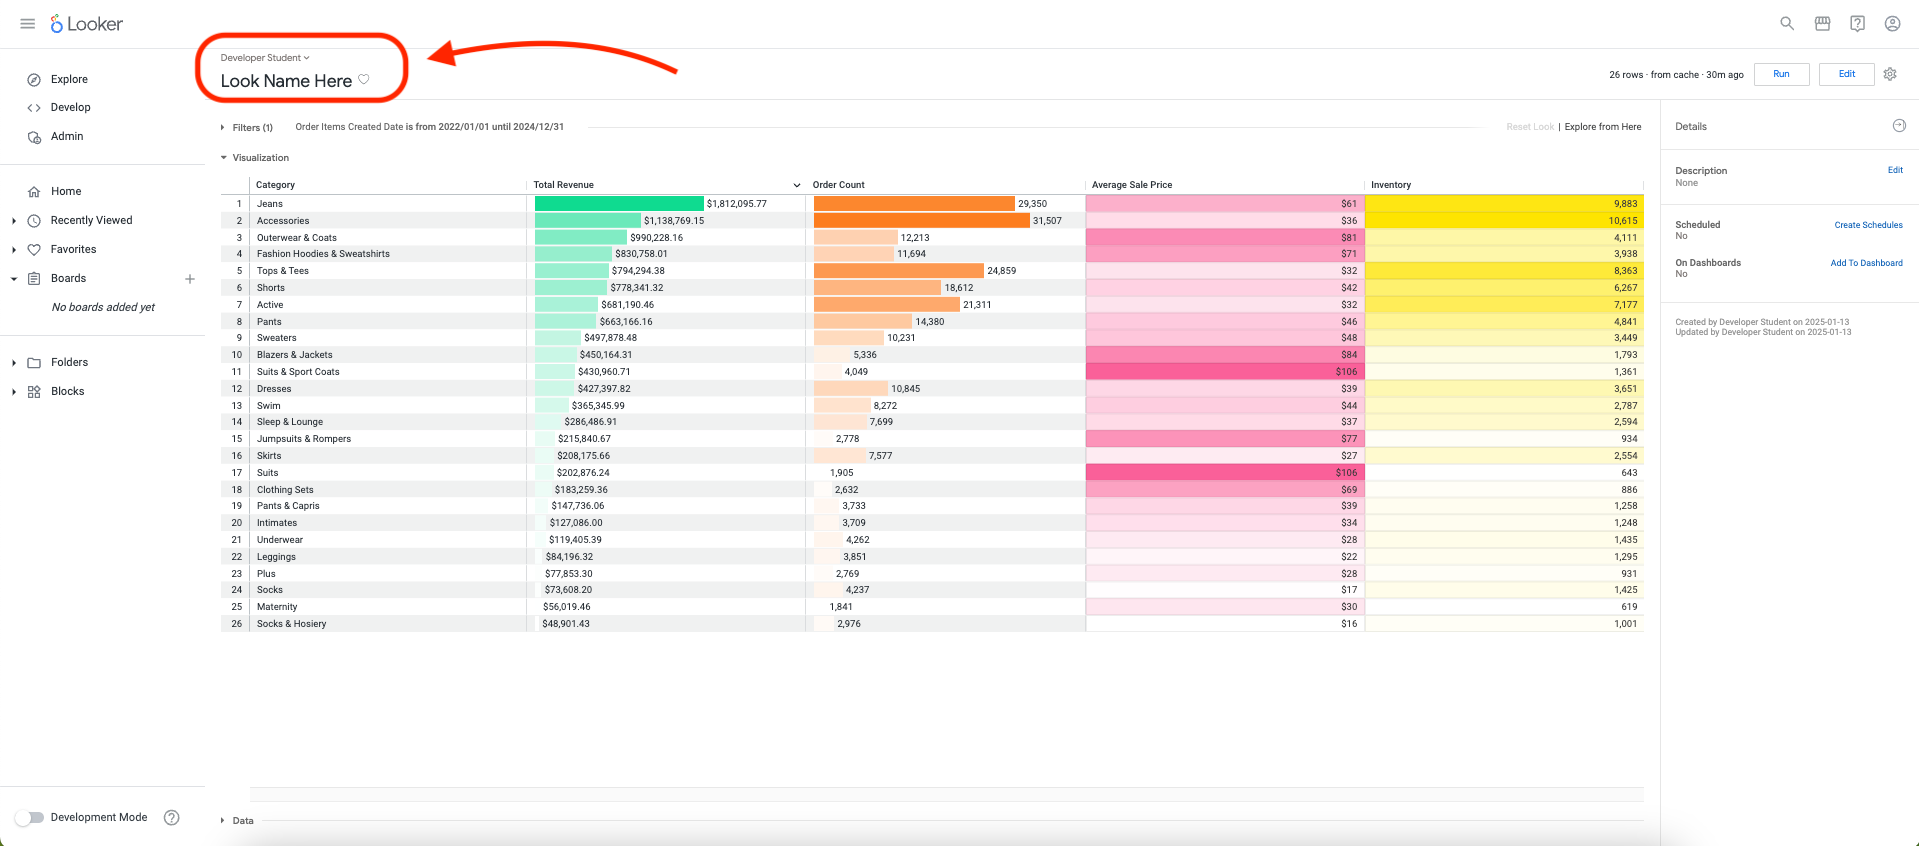Screen dimensions: 1919x846
Task: Expand the Filters section
Action: (246, 128)
